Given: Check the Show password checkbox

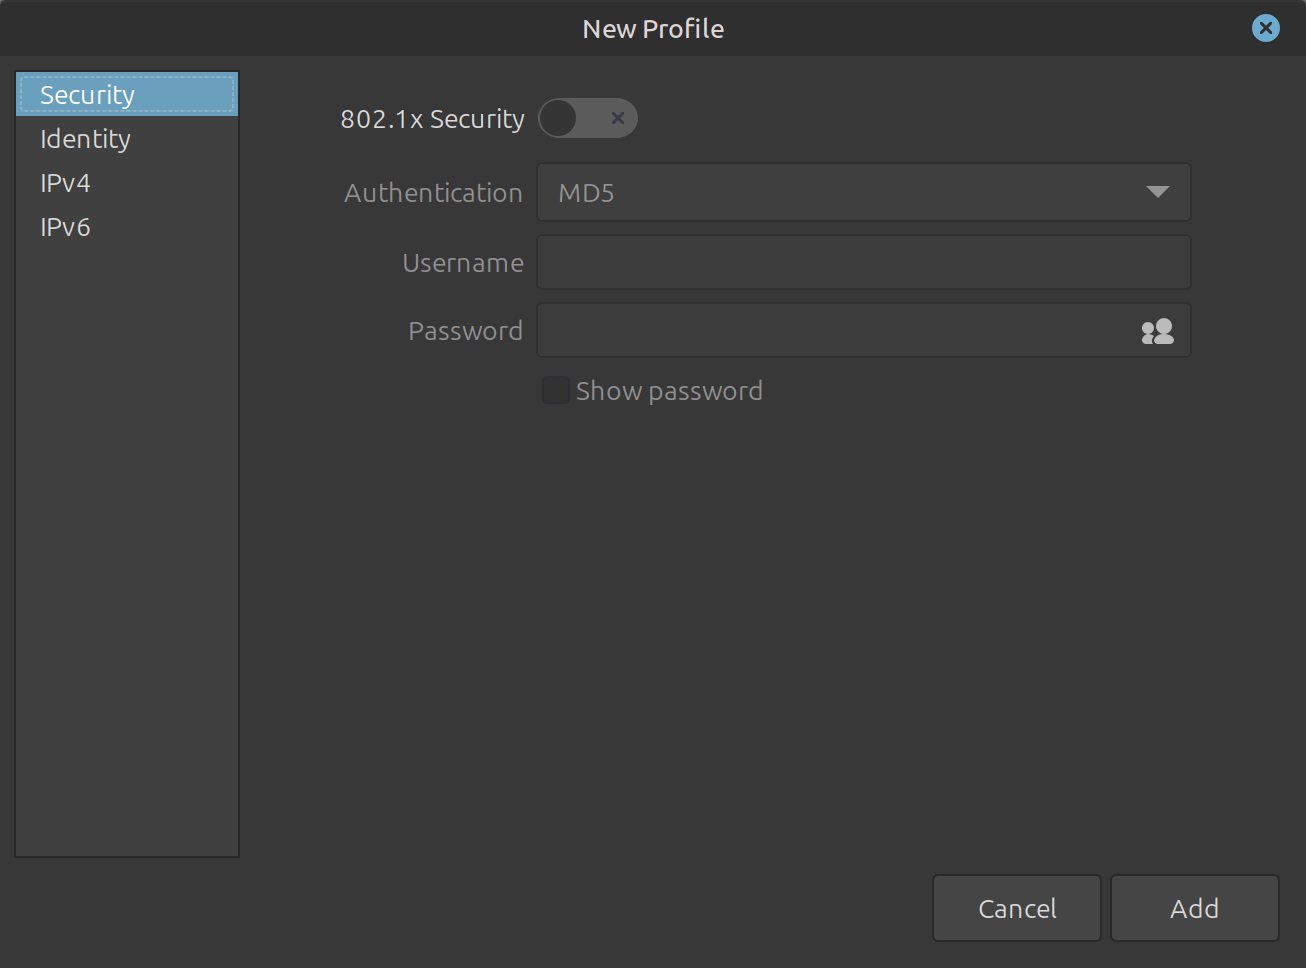Looking at the screenshot, I should pos(555,390).
